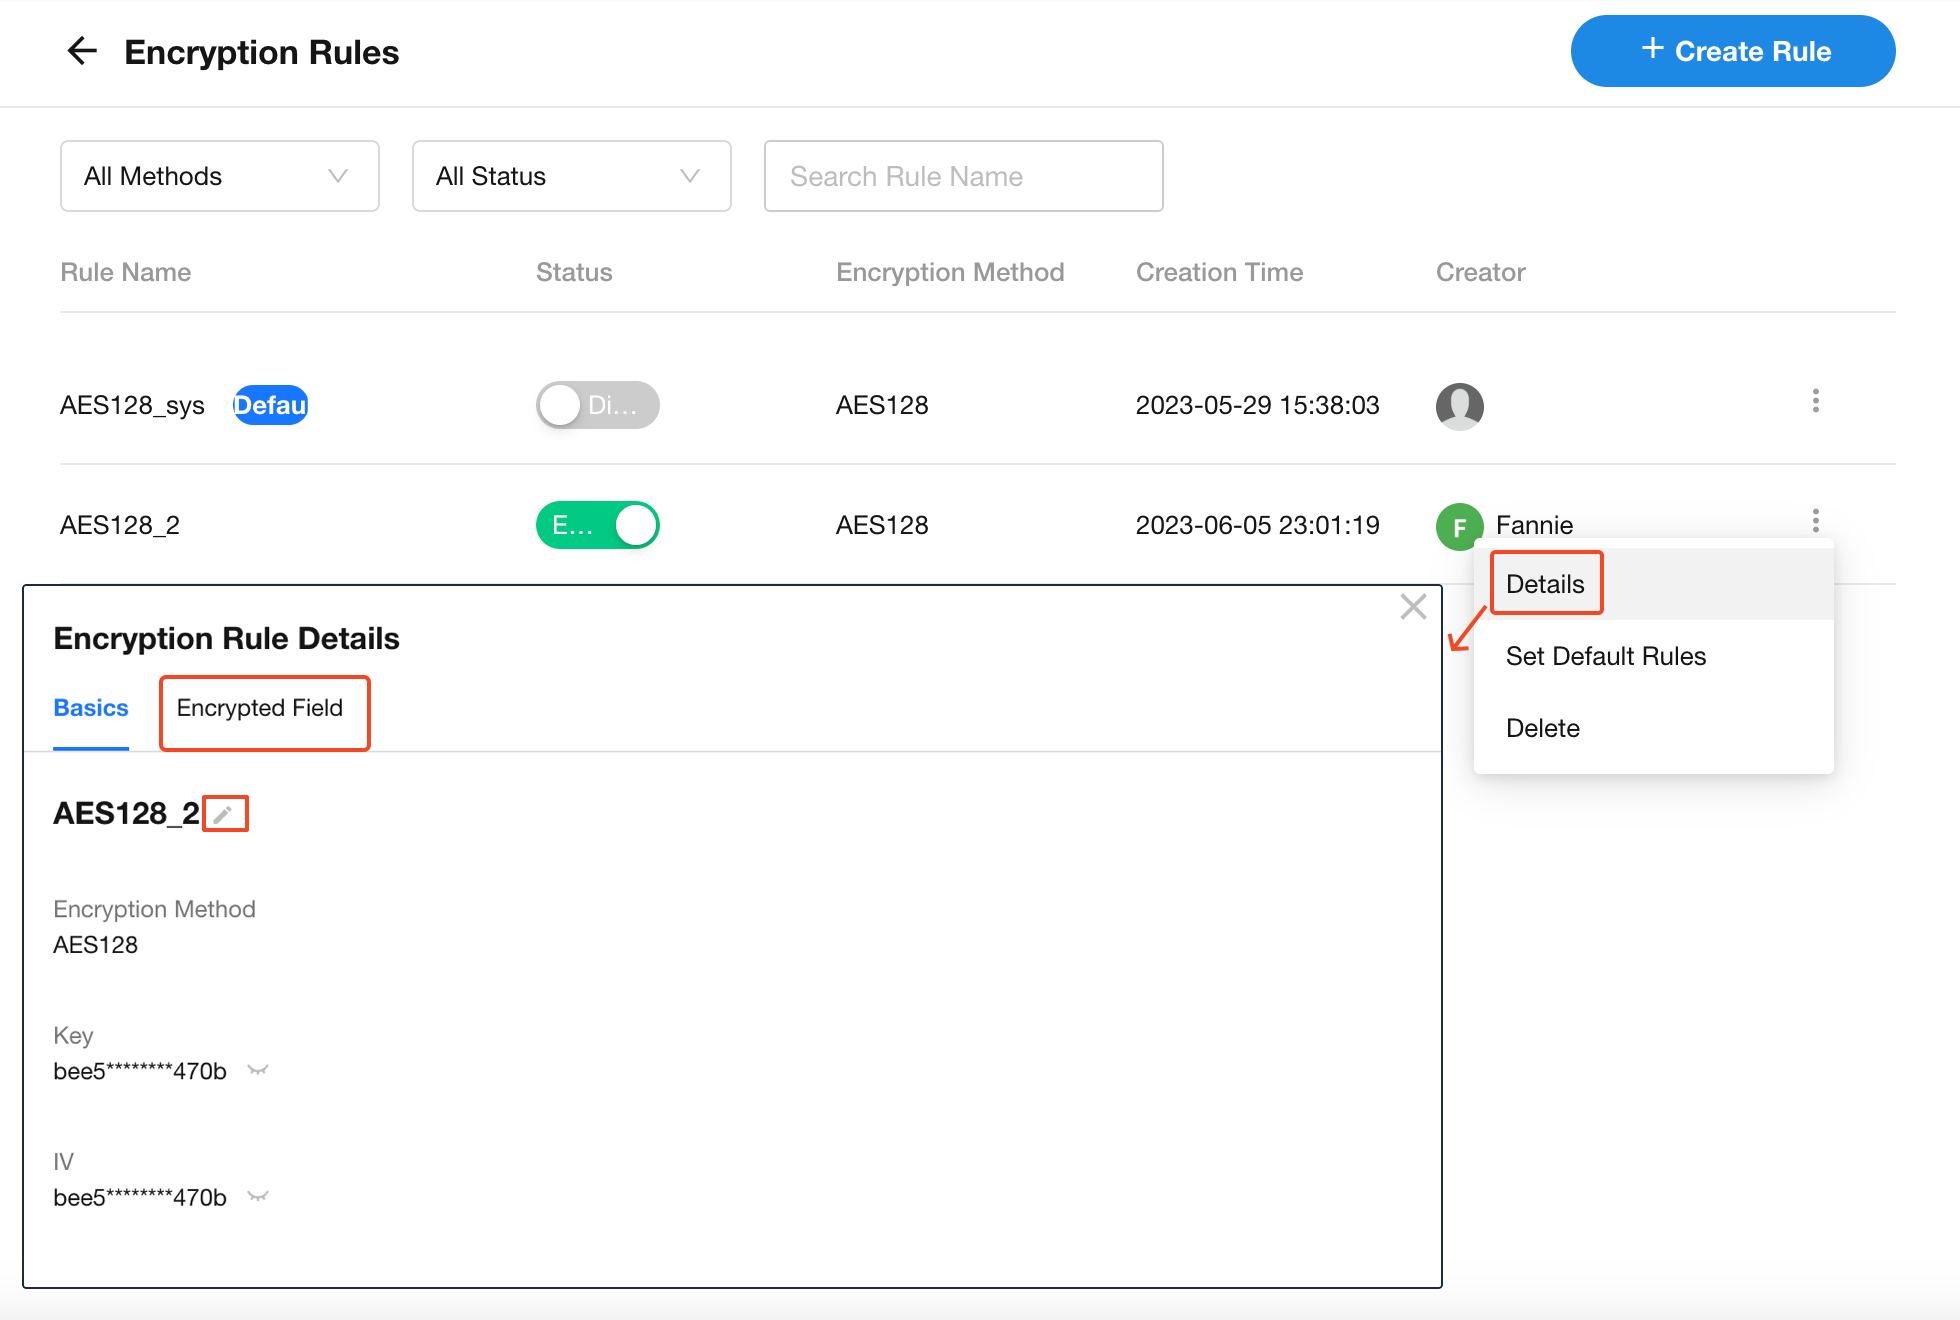
Task: Click the back arrow beside Encryption Rules
Action: pyautogui.click(x=82, y=51)
